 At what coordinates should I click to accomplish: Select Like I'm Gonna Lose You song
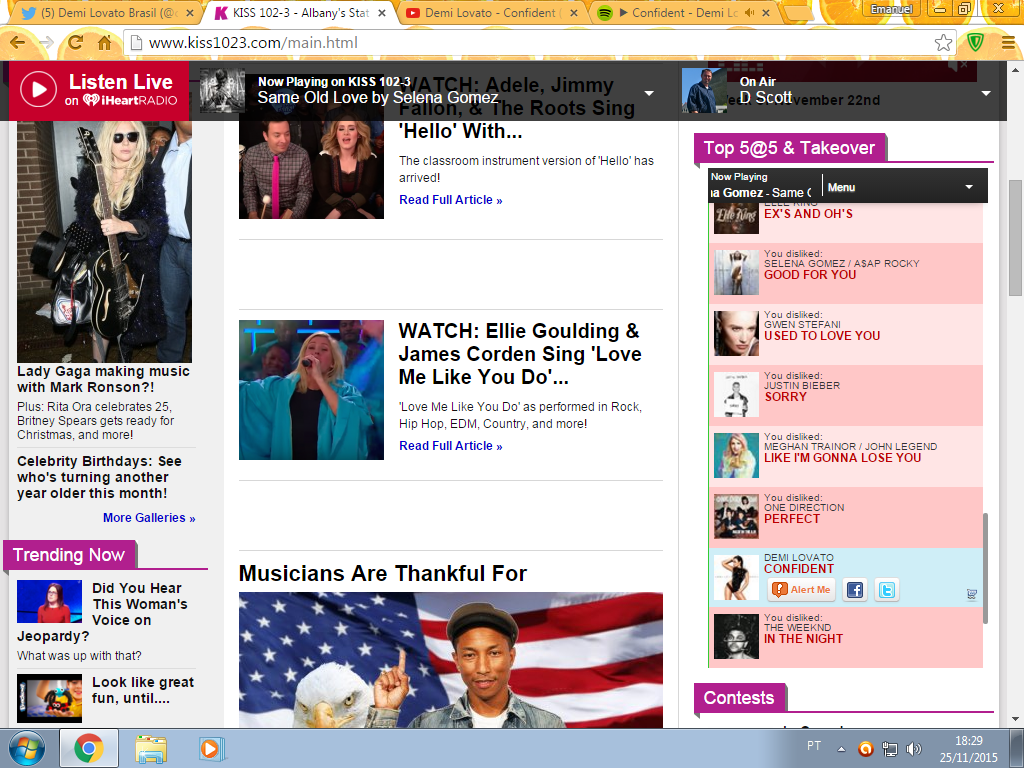pos(846,456)
